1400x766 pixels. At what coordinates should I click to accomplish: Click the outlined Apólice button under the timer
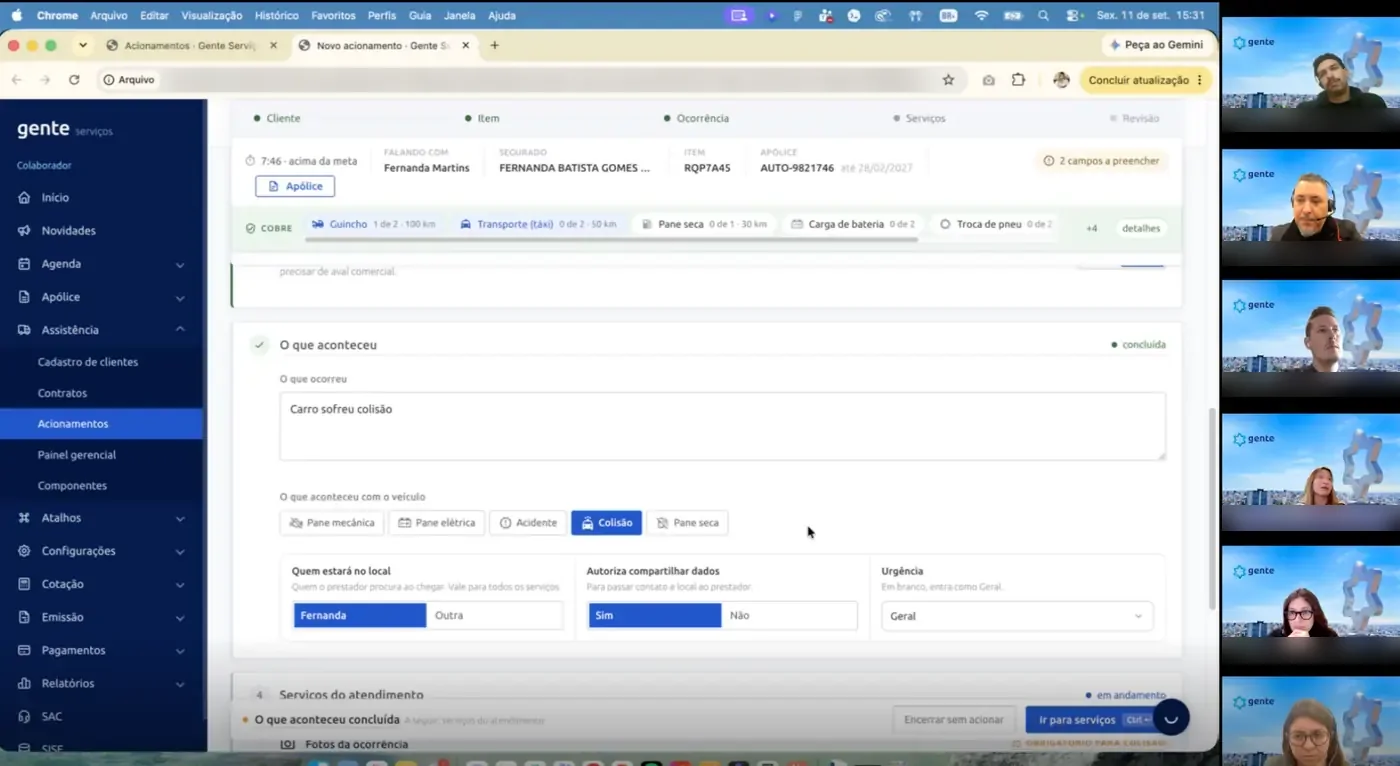[x=295, y=186]
